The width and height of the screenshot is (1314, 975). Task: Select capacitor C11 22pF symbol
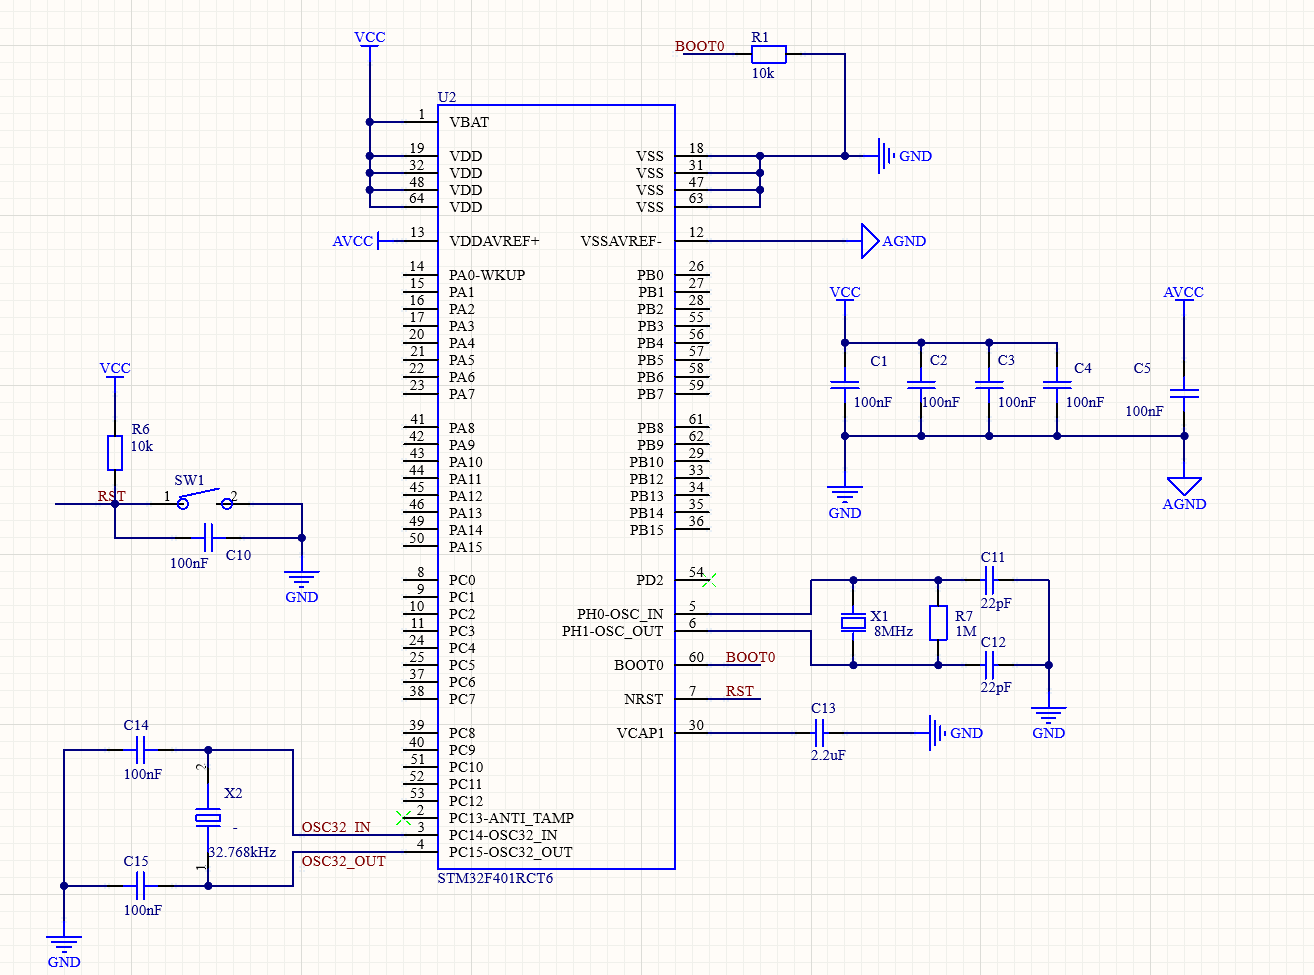[990, 579]
